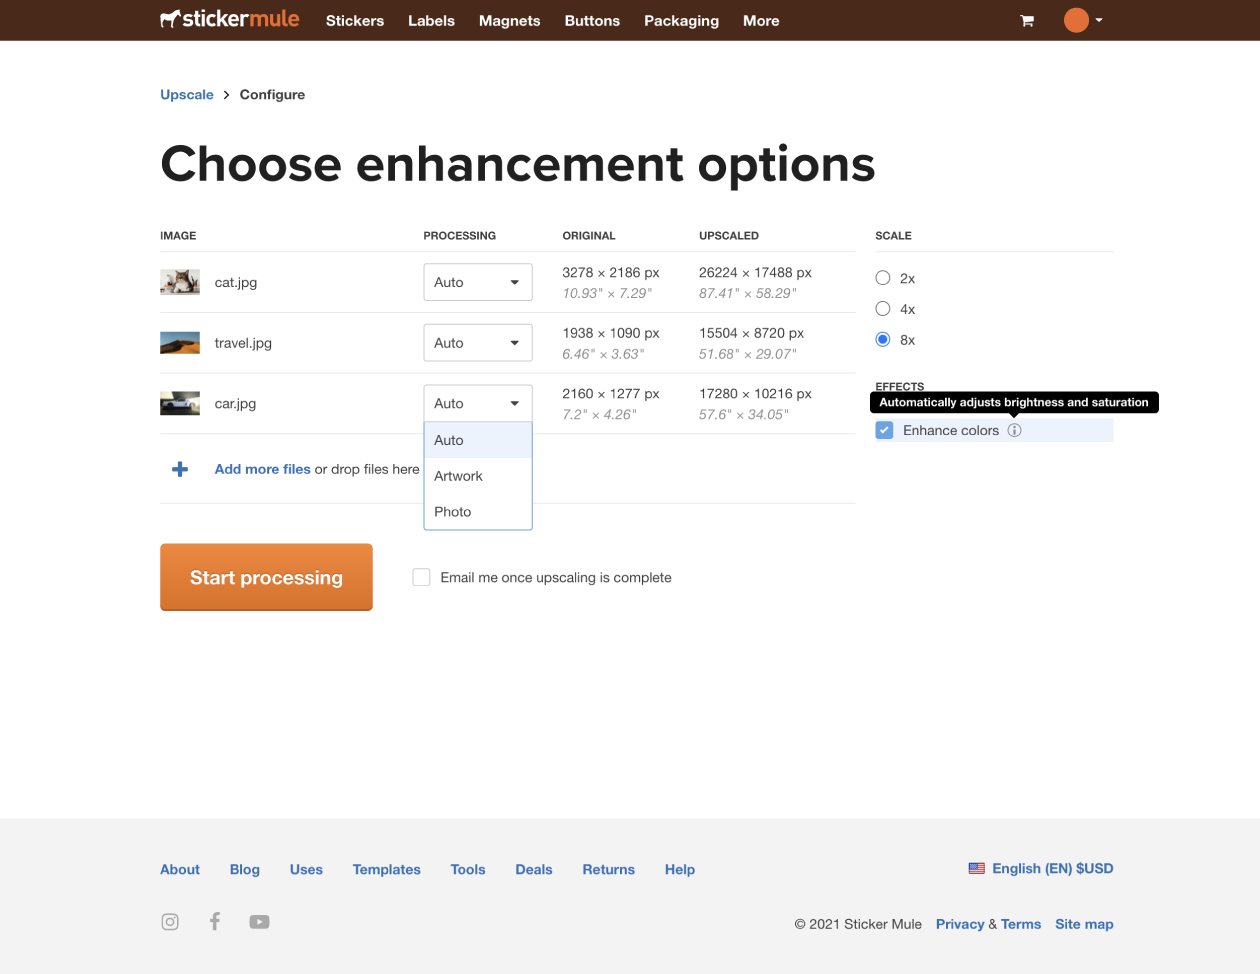Select the 4x scale option
This screenshot has height=974, width=1260.
(883, 309)
